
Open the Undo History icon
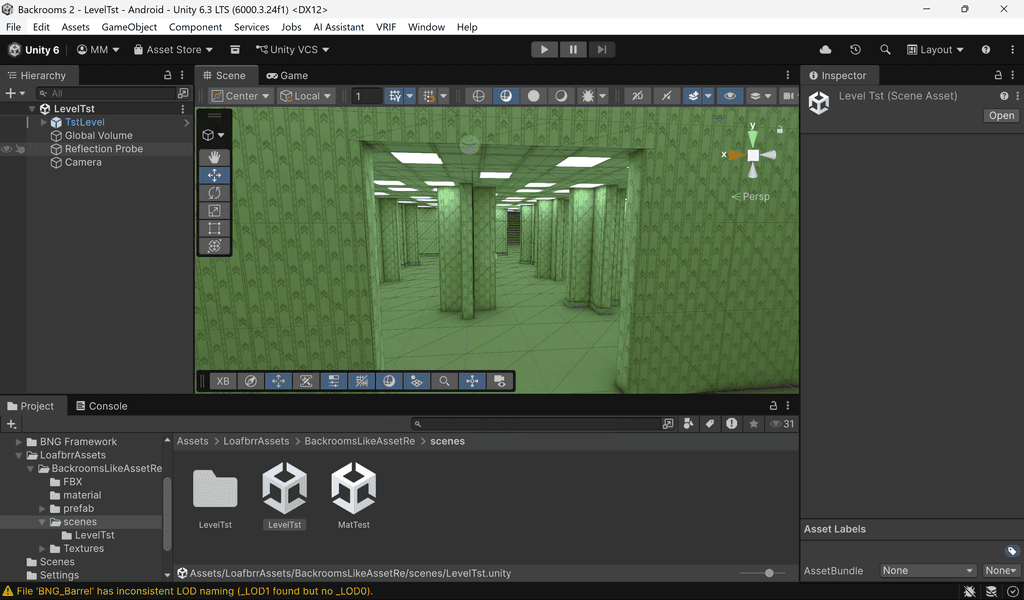point(855,50)
